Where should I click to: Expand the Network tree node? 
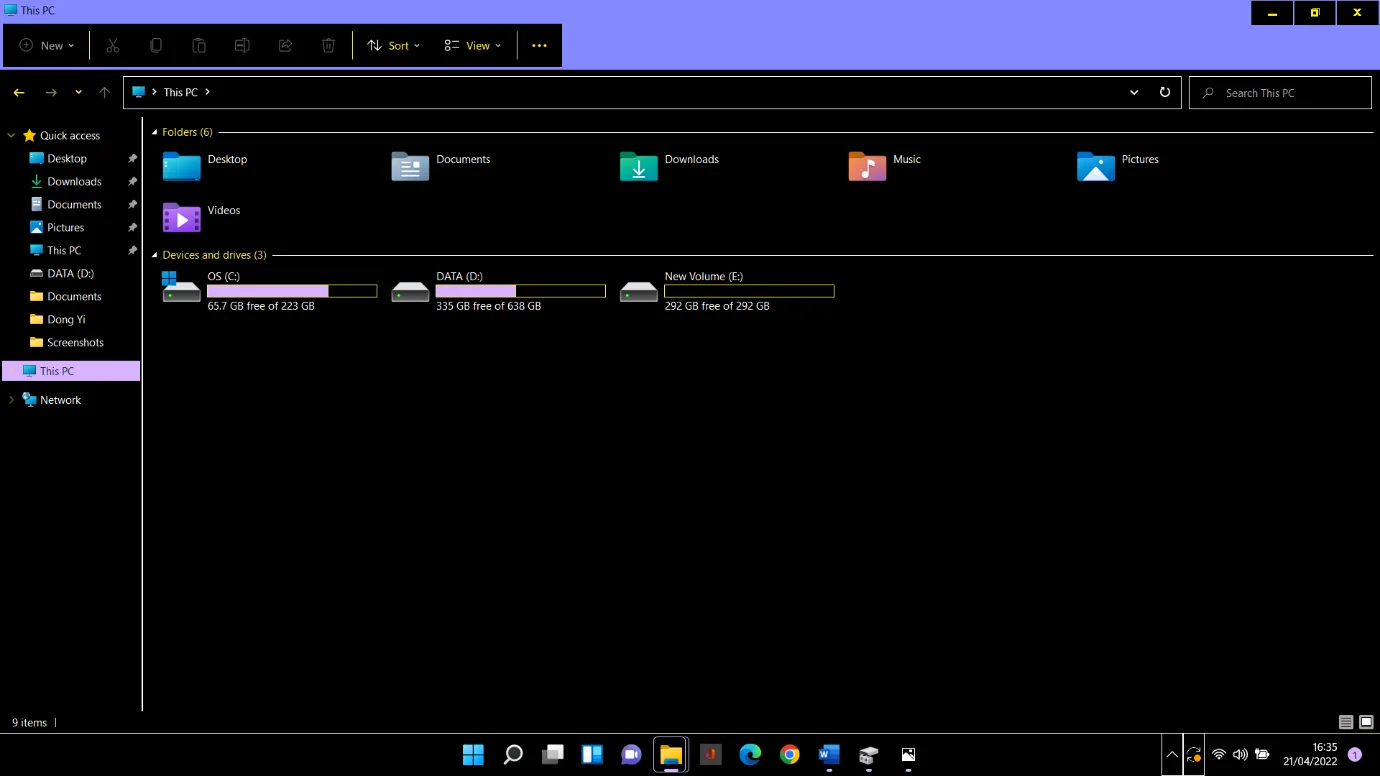[11, 400]
